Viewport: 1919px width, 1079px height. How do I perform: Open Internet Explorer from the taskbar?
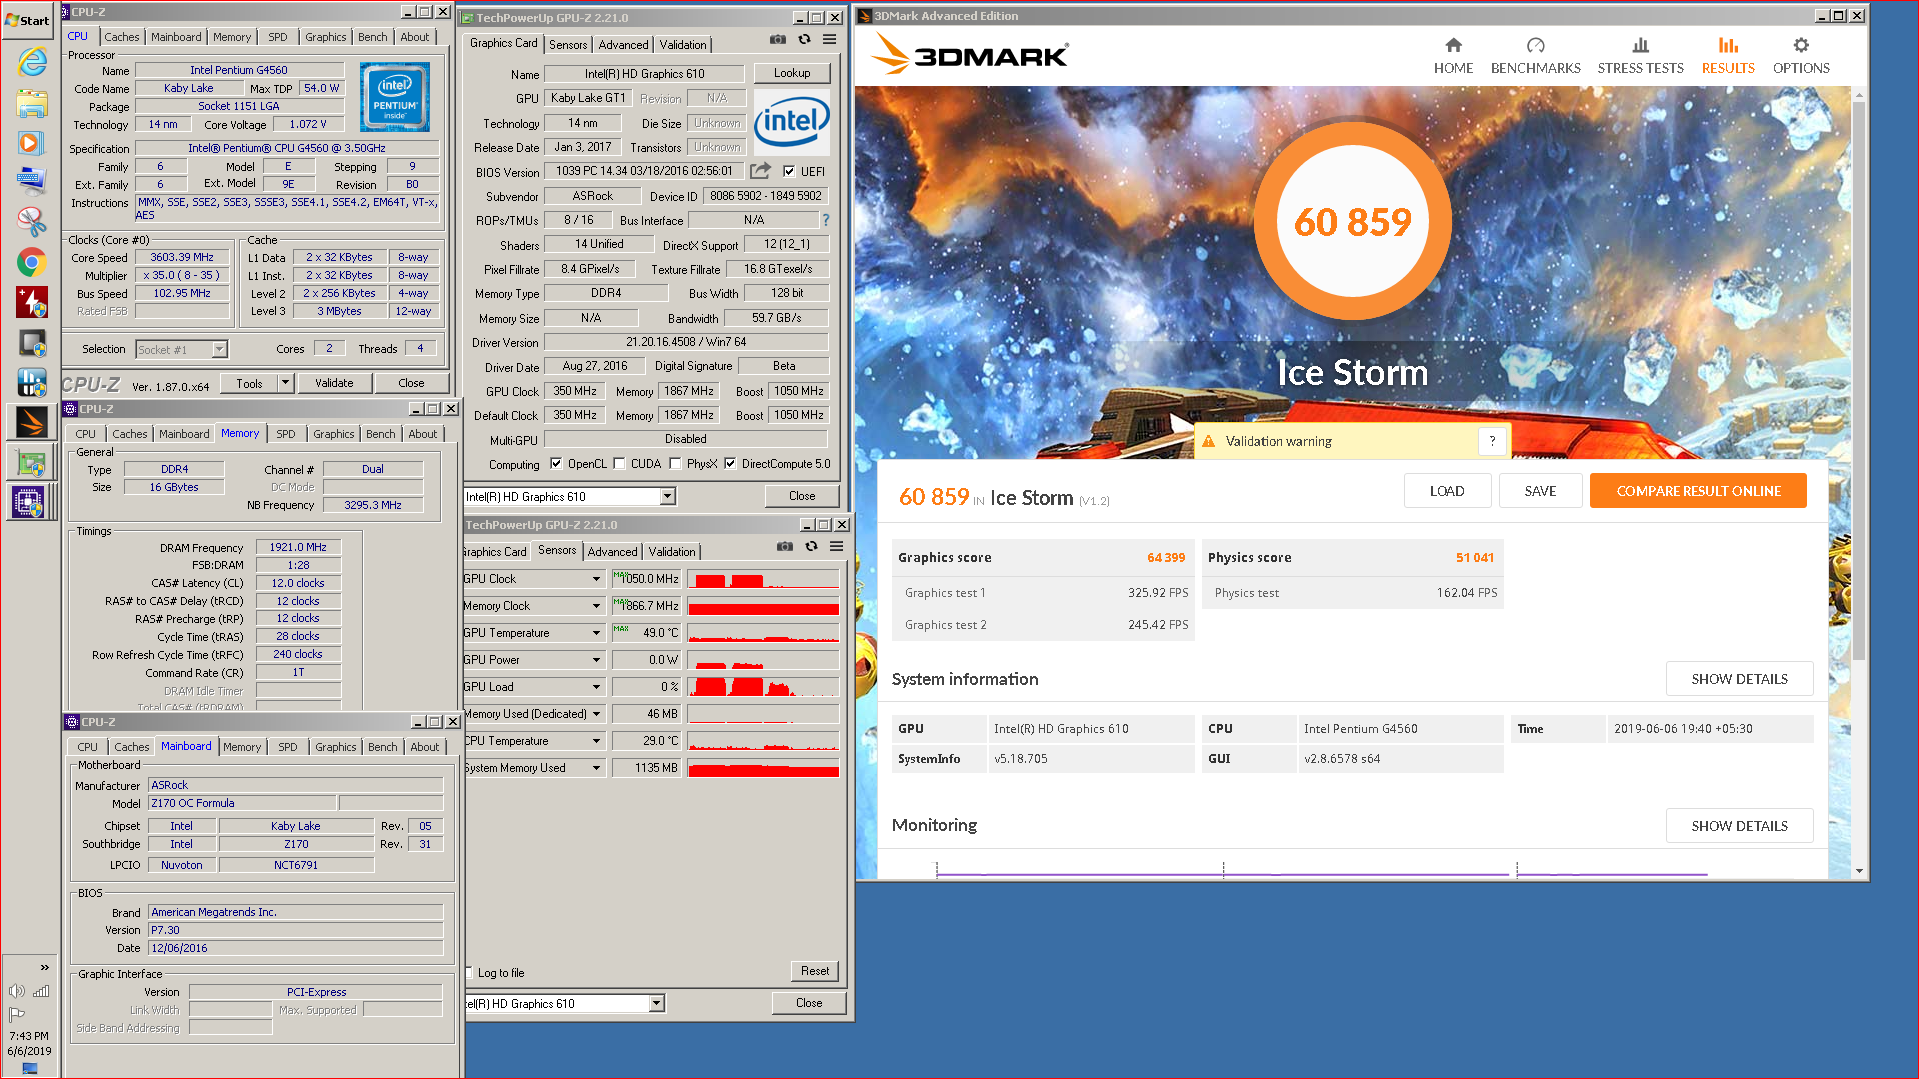32,62
